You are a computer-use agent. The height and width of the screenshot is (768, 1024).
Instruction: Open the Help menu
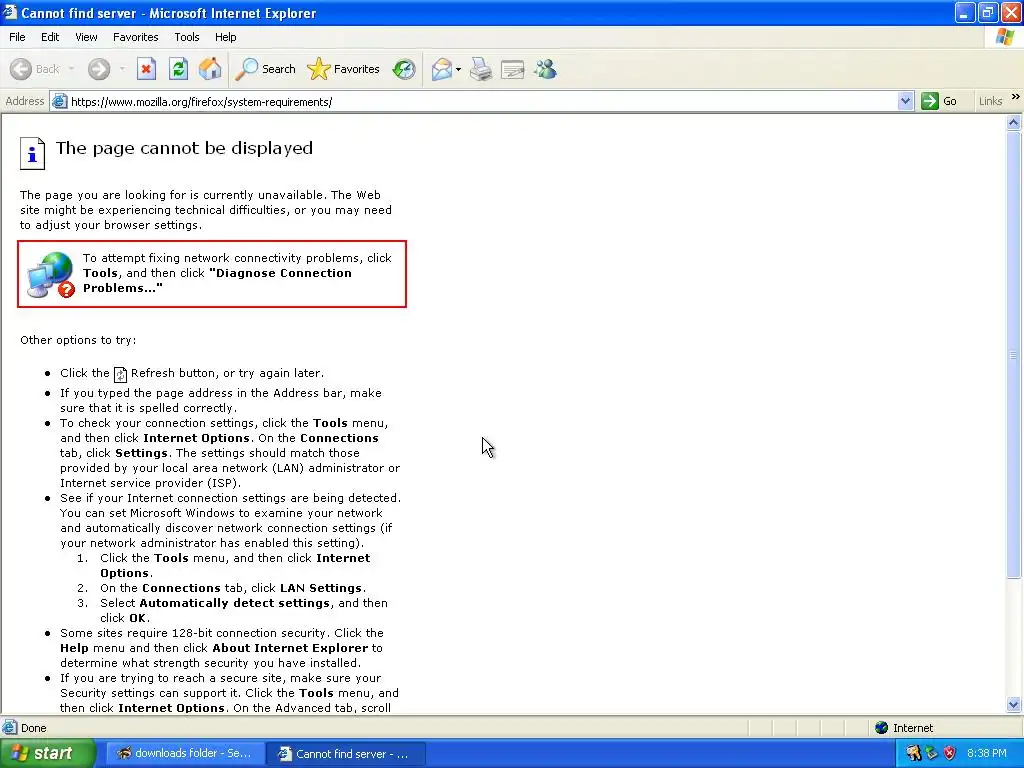[225, 37]
